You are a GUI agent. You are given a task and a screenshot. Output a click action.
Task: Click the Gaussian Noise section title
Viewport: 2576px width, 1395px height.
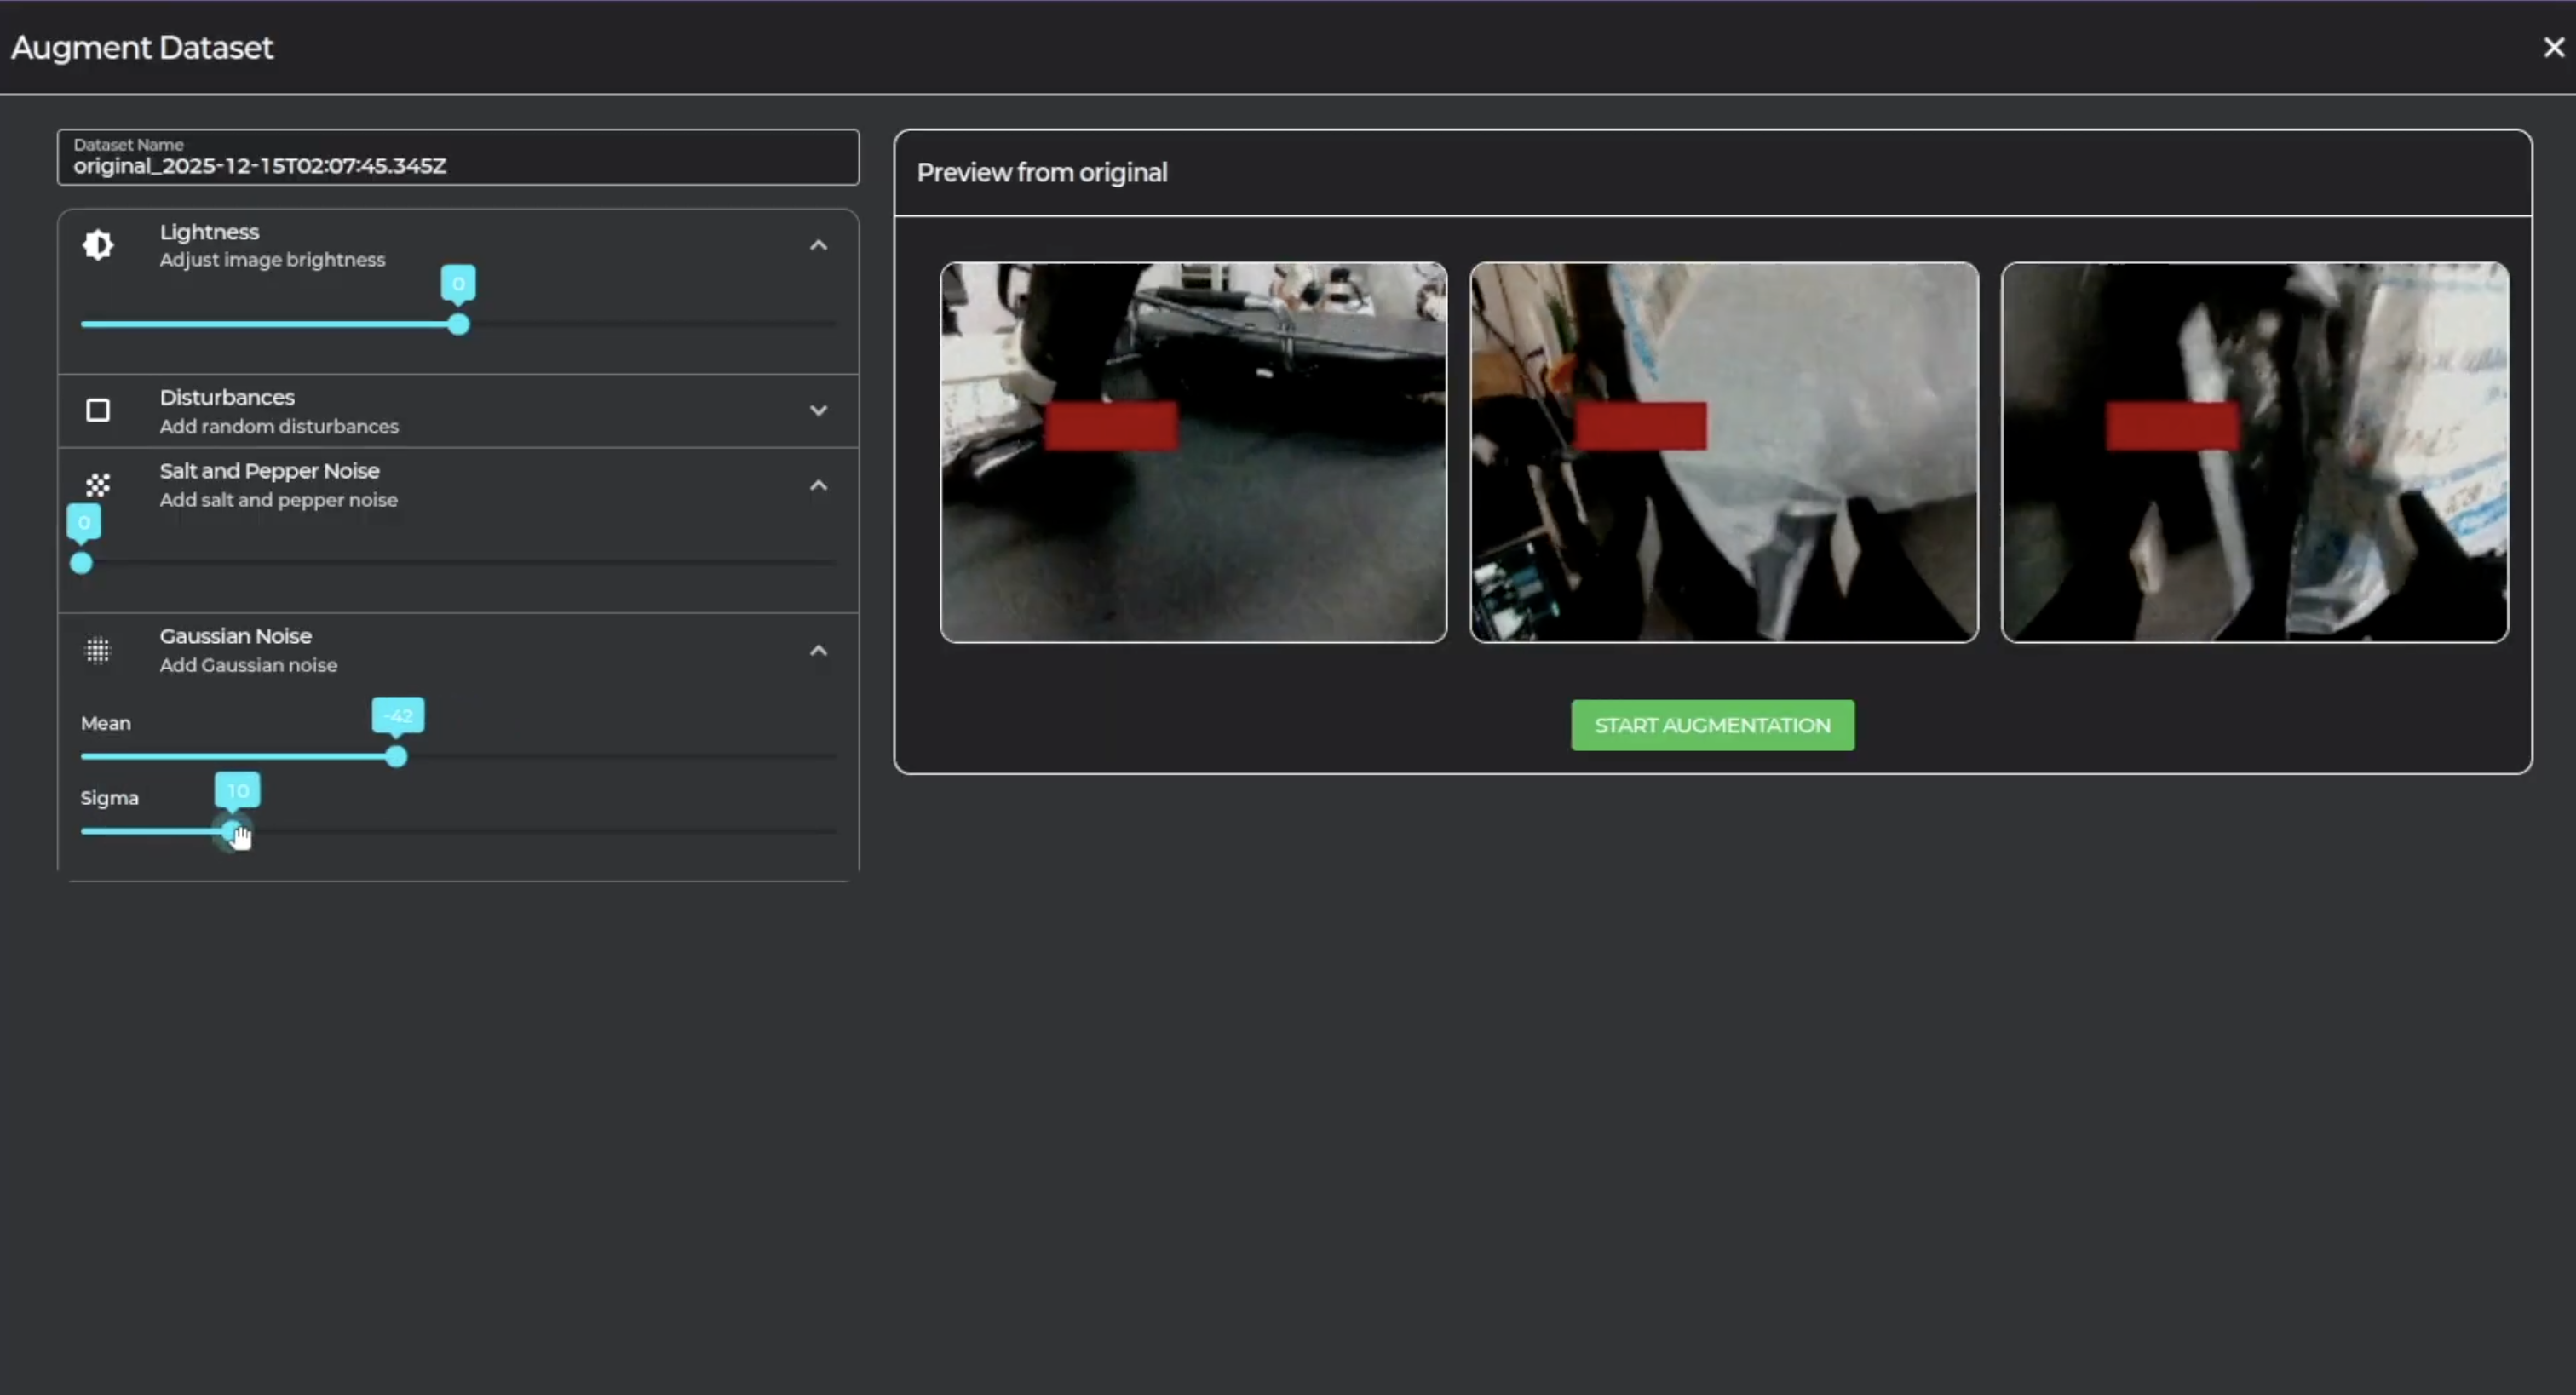coord(236,636)
